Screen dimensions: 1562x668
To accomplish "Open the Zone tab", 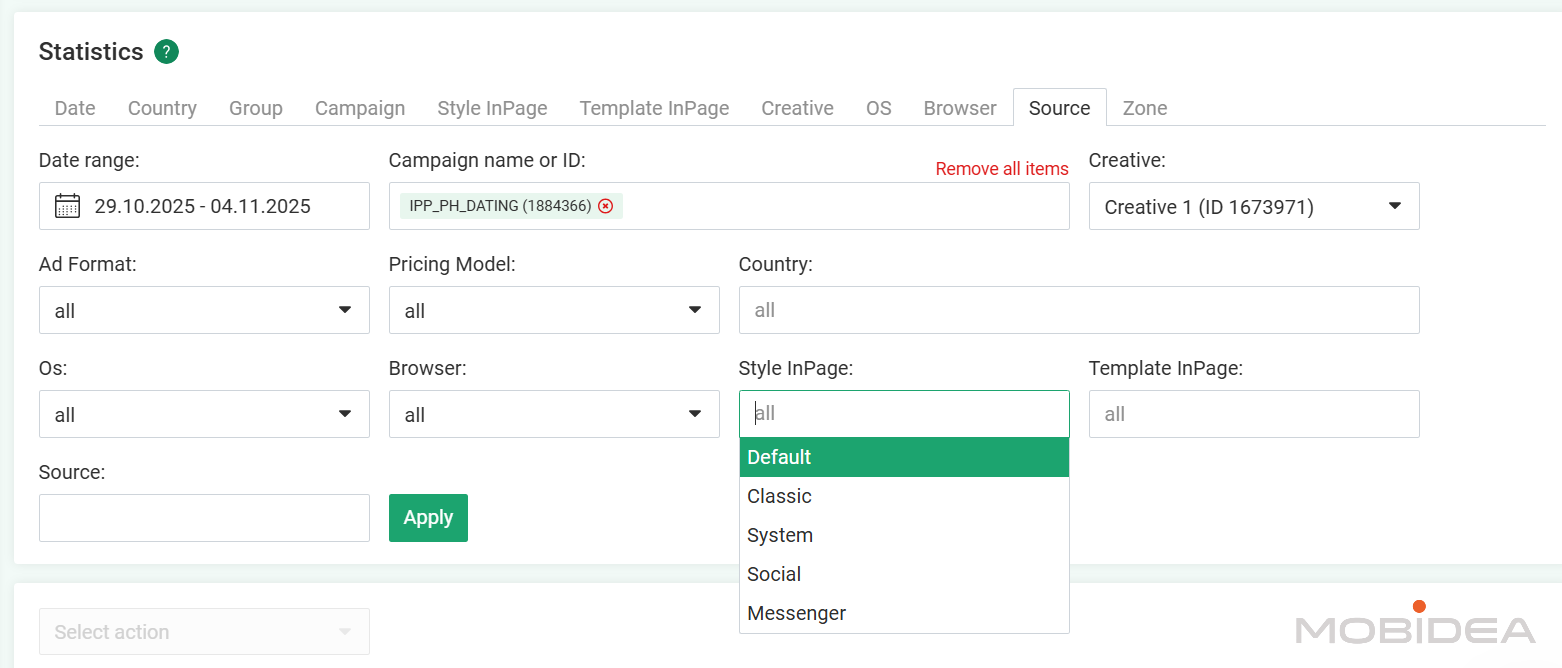I will [x=1145, y=108].
